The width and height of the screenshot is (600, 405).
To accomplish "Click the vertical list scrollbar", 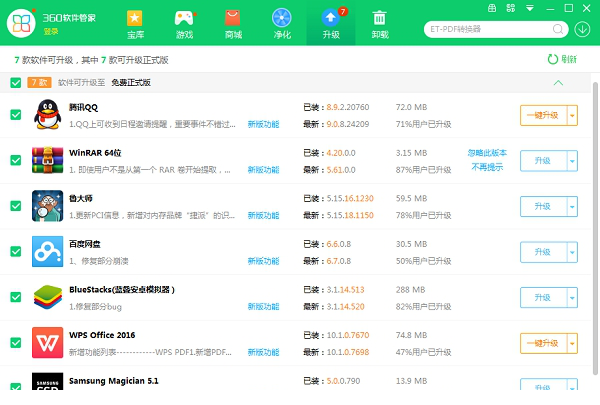I will click(595, 229).
